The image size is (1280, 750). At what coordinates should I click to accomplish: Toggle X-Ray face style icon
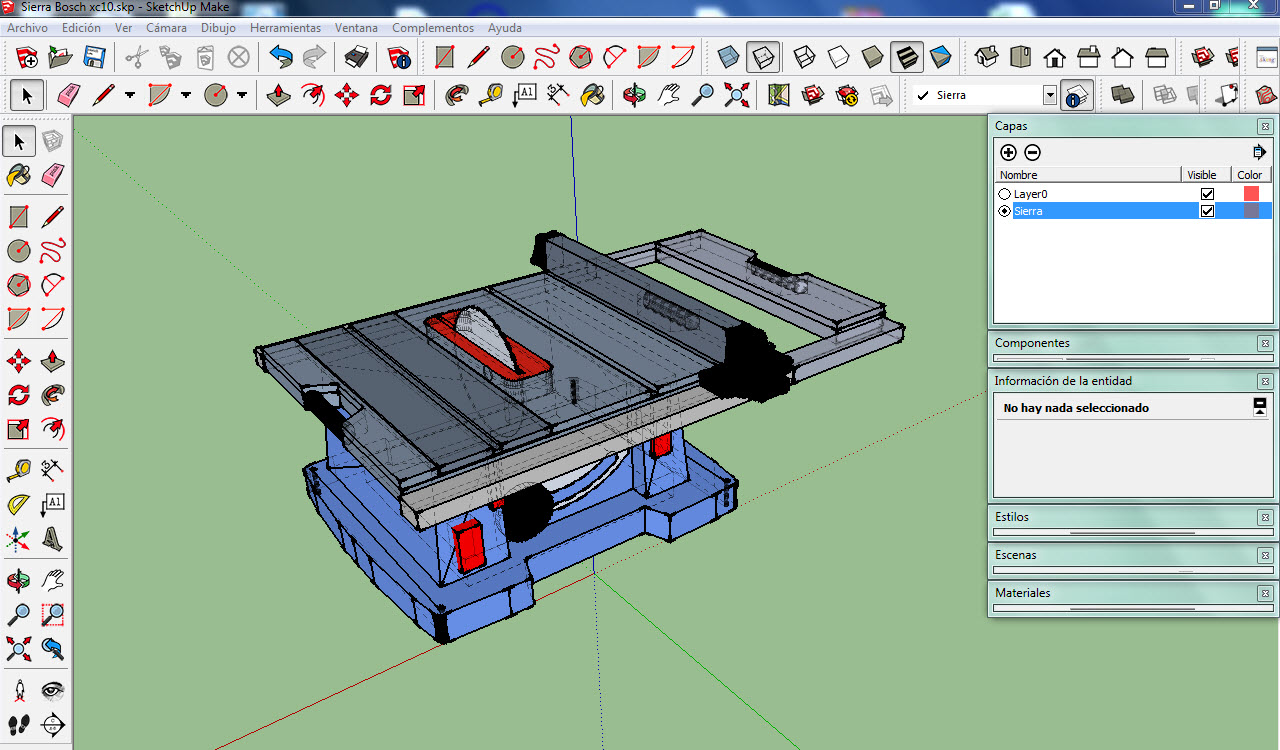tap(729, 57)
